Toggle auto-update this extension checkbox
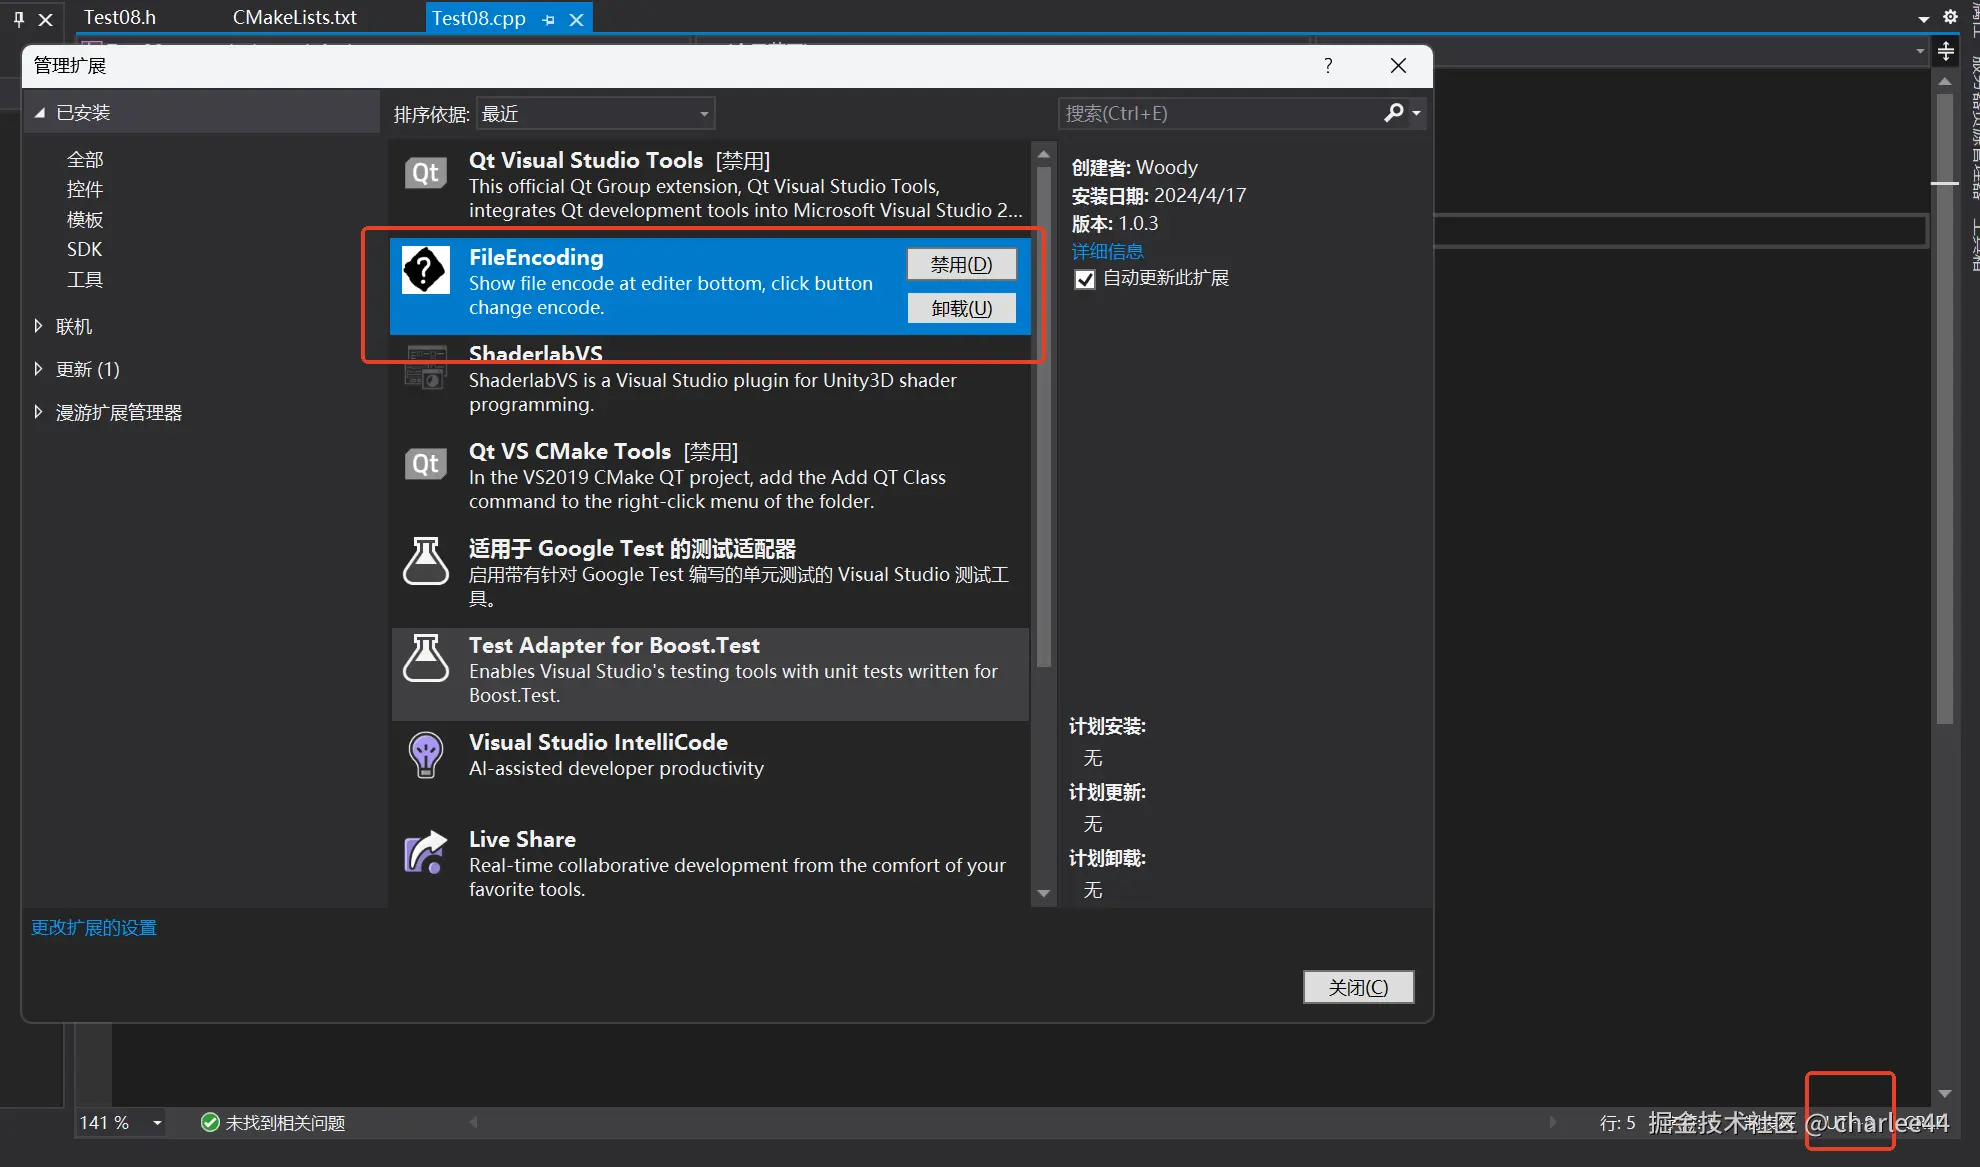The image size is (1980, 1167). pos(1085,279)
